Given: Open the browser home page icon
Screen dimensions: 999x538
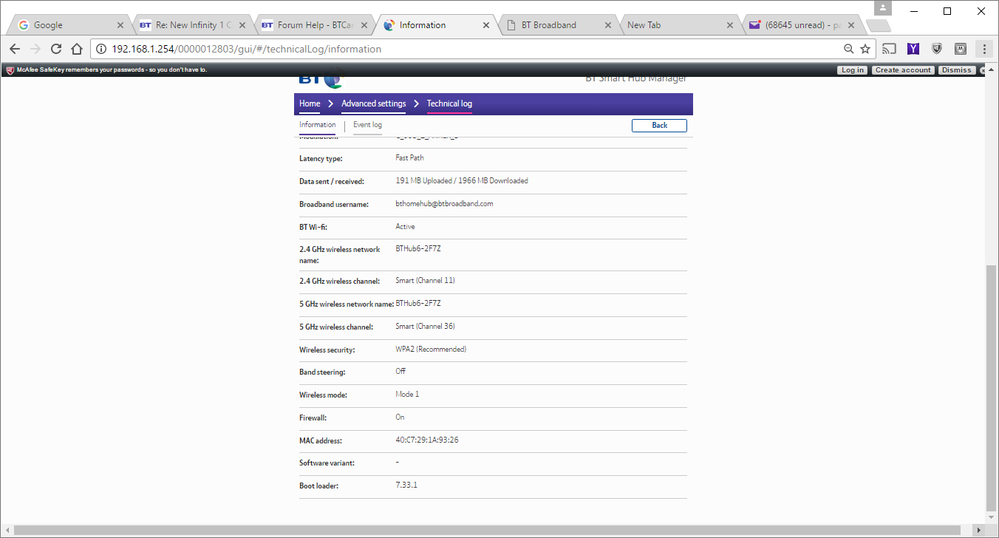Looking at the screenshot, I should pos(77,49).
